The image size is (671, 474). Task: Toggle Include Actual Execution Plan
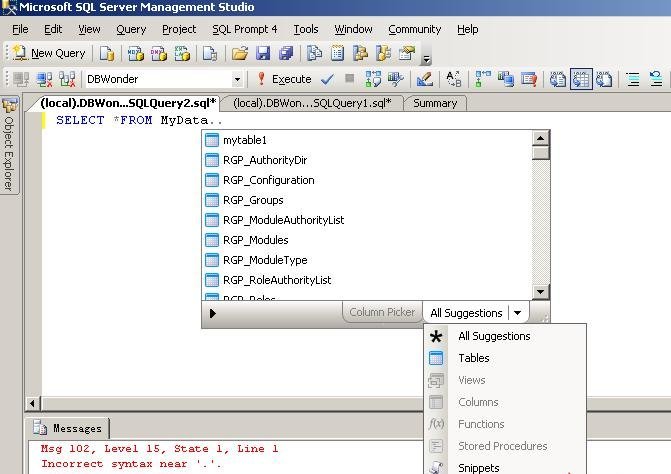(482, 79)
